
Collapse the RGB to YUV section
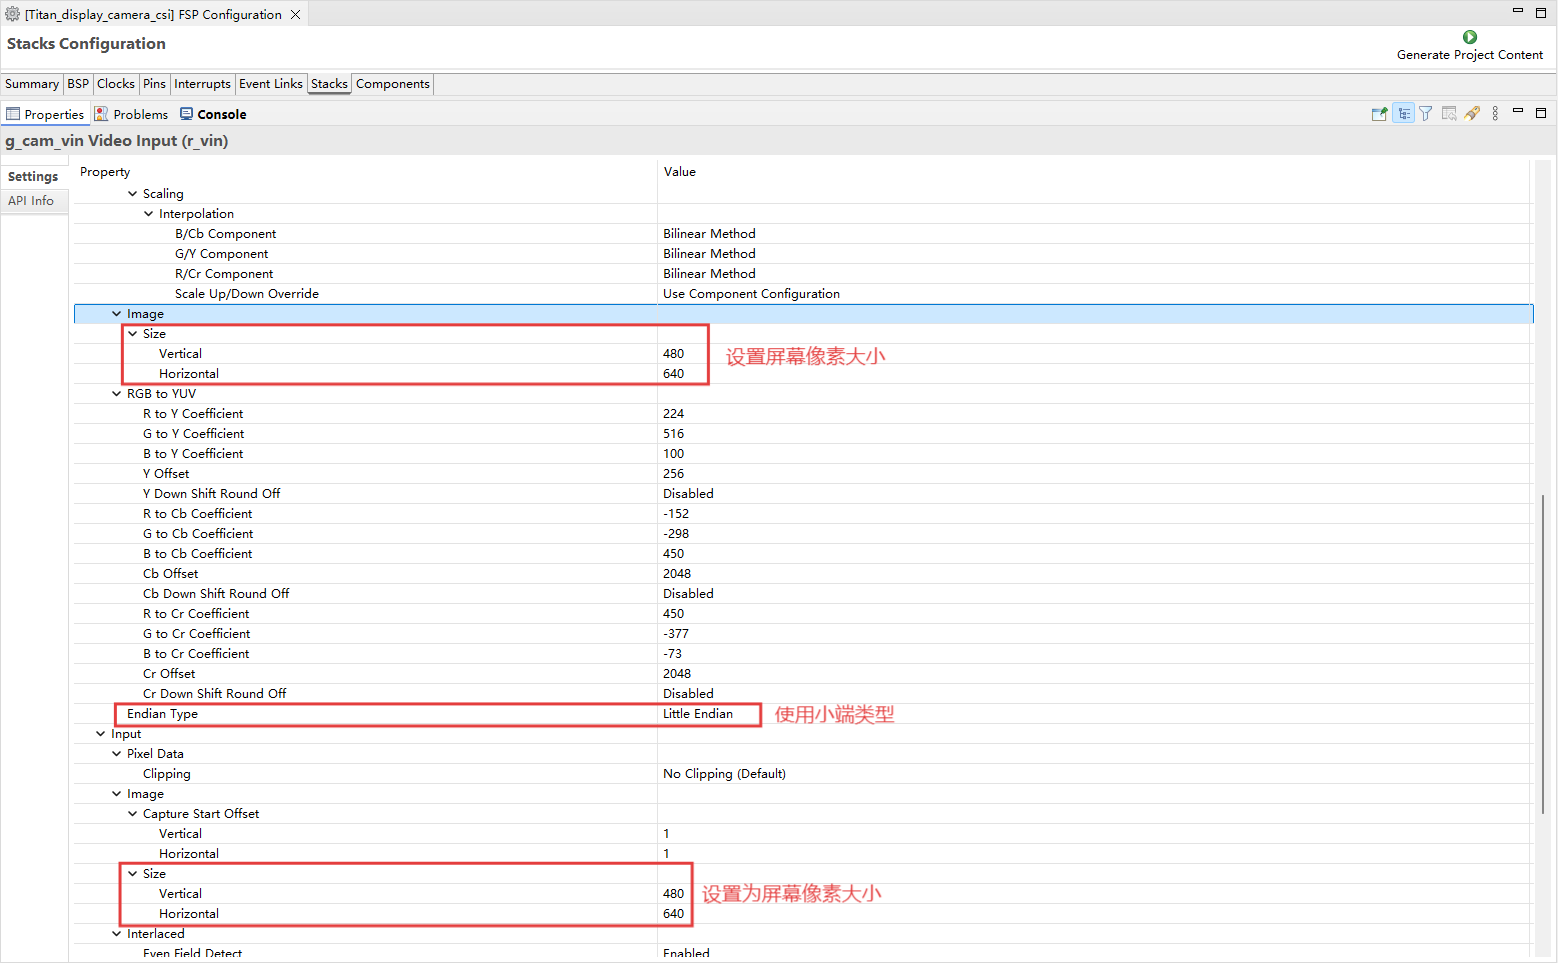click(x=117, y=394)
